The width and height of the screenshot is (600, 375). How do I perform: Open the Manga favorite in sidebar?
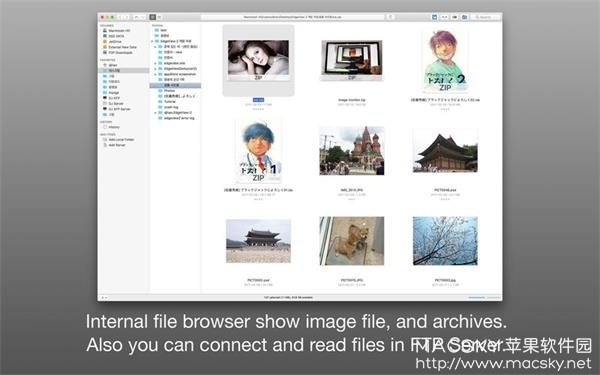click(114, 93)
